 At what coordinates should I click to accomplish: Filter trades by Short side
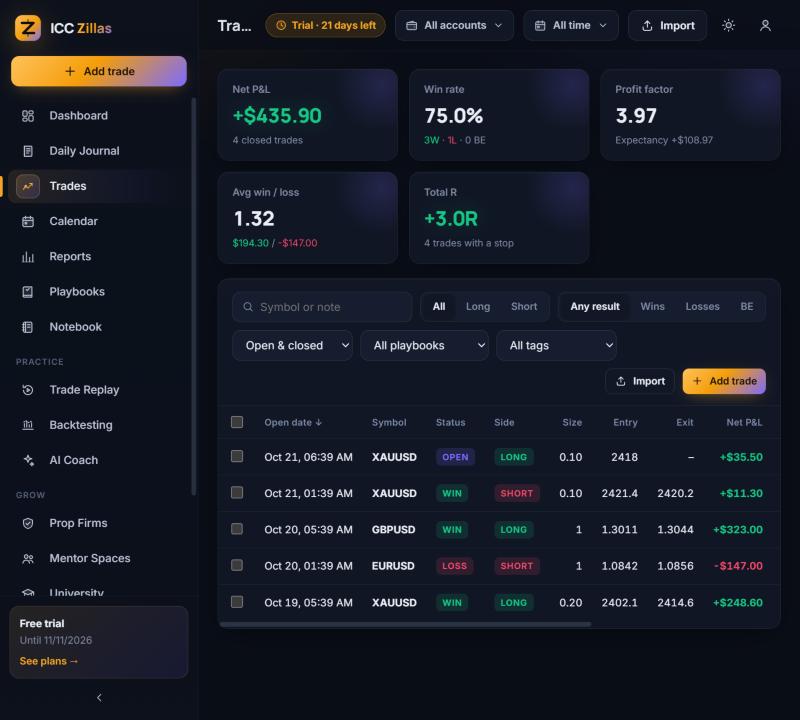524,307
